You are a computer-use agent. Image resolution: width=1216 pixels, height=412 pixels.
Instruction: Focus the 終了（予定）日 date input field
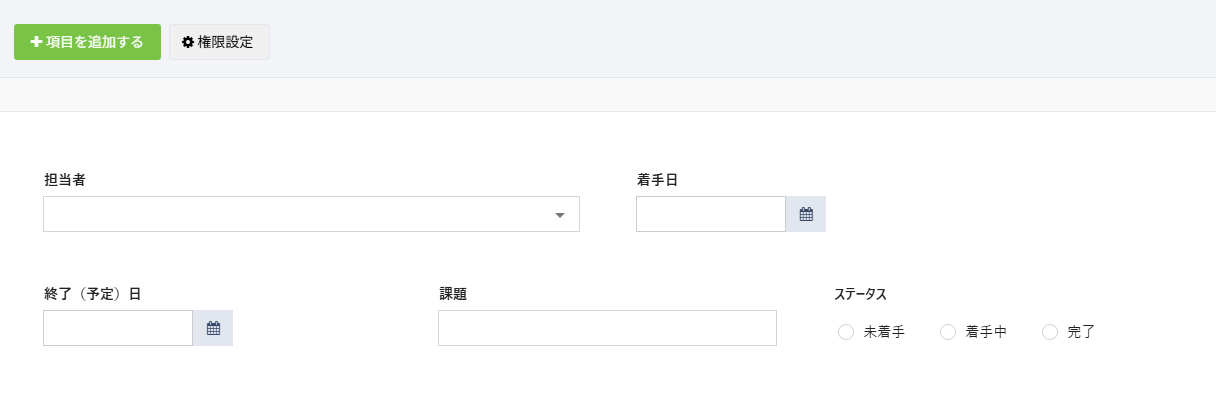pyautogui.click(x=118, y=328)
